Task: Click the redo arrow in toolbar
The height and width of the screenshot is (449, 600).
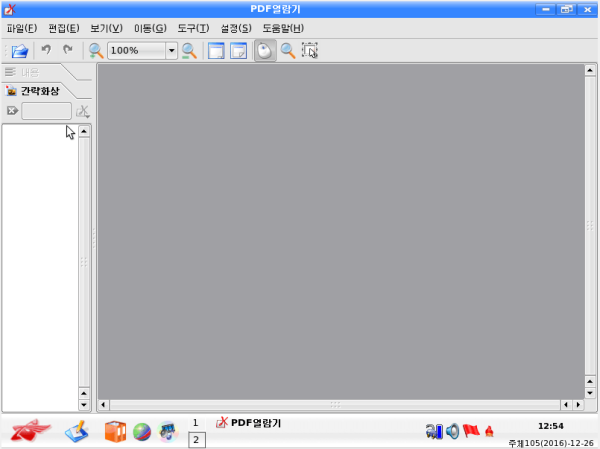Action: tap(68, 50)
